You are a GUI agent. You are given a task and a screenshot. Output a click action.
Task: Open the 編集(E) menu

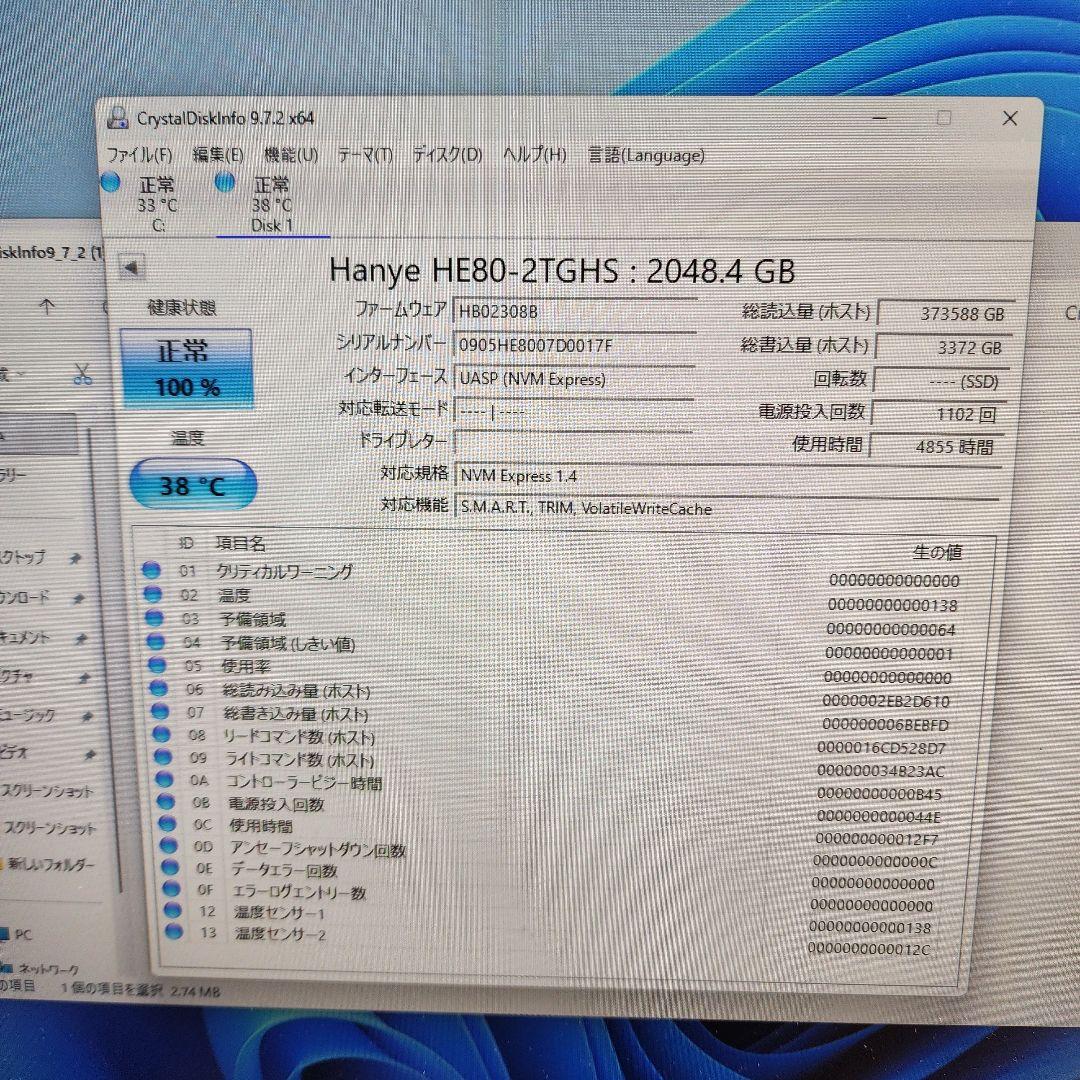(x=218, y=155)
